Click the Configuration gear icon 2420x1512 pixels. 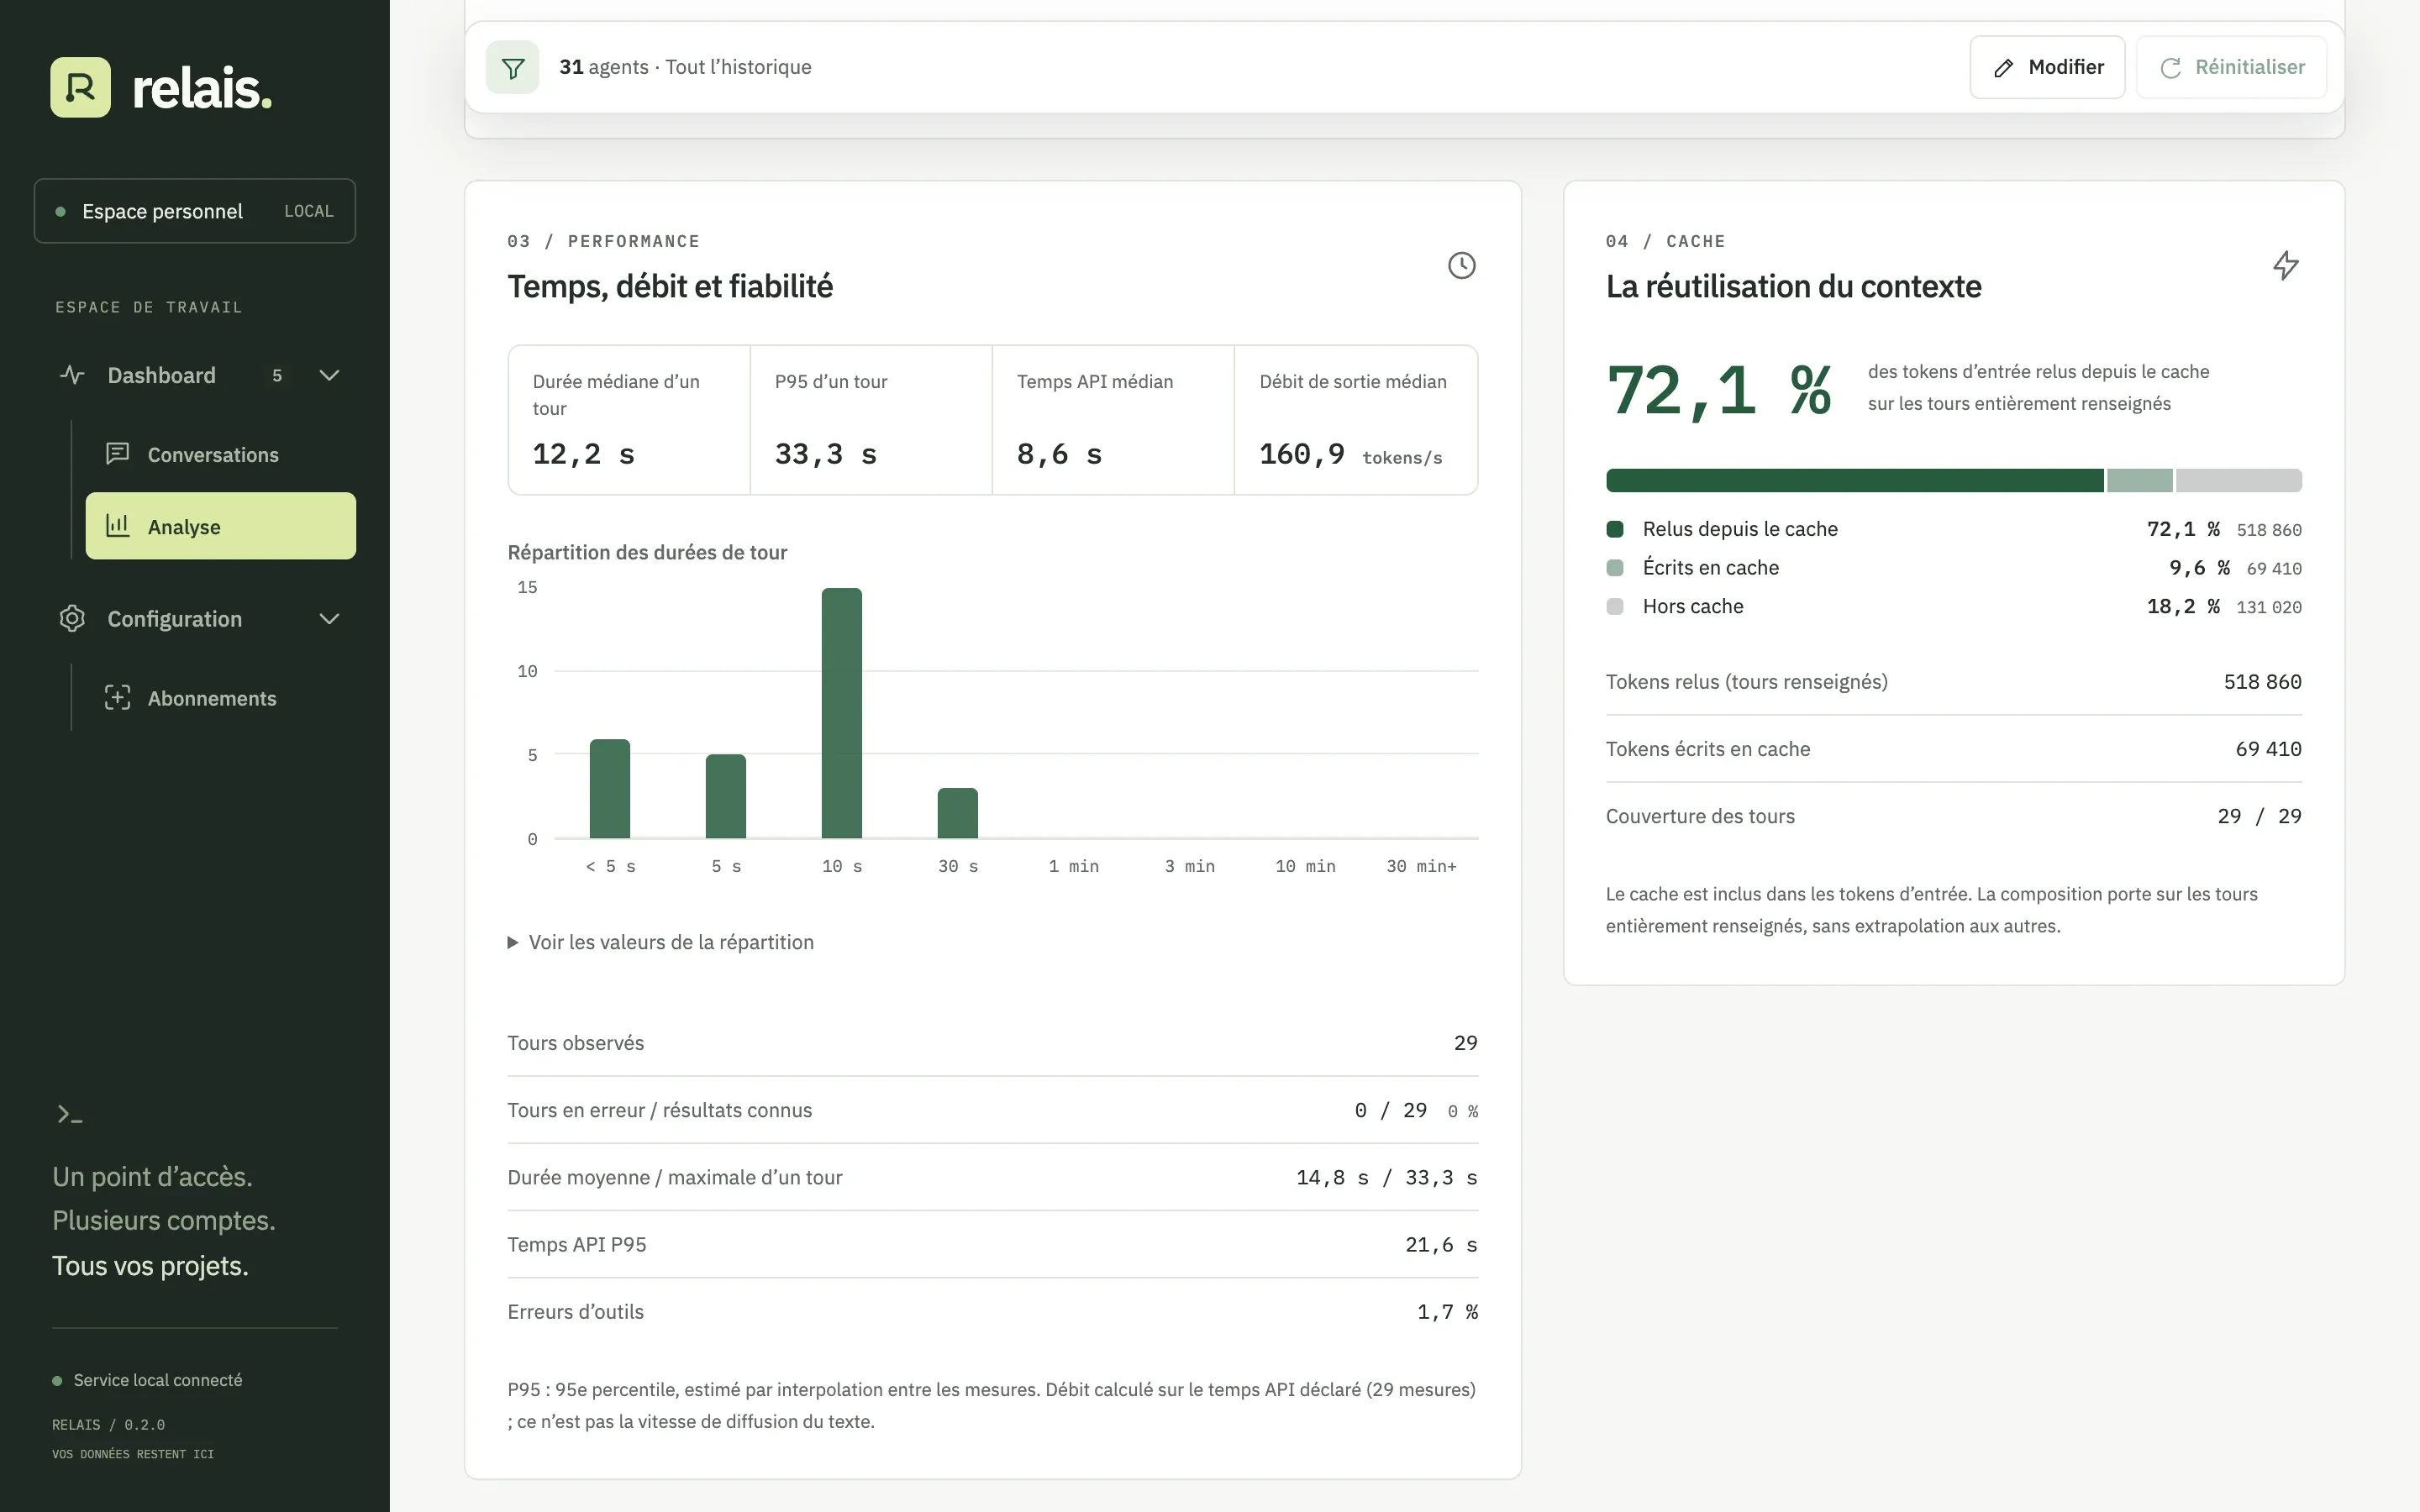(x=72, y=618)
